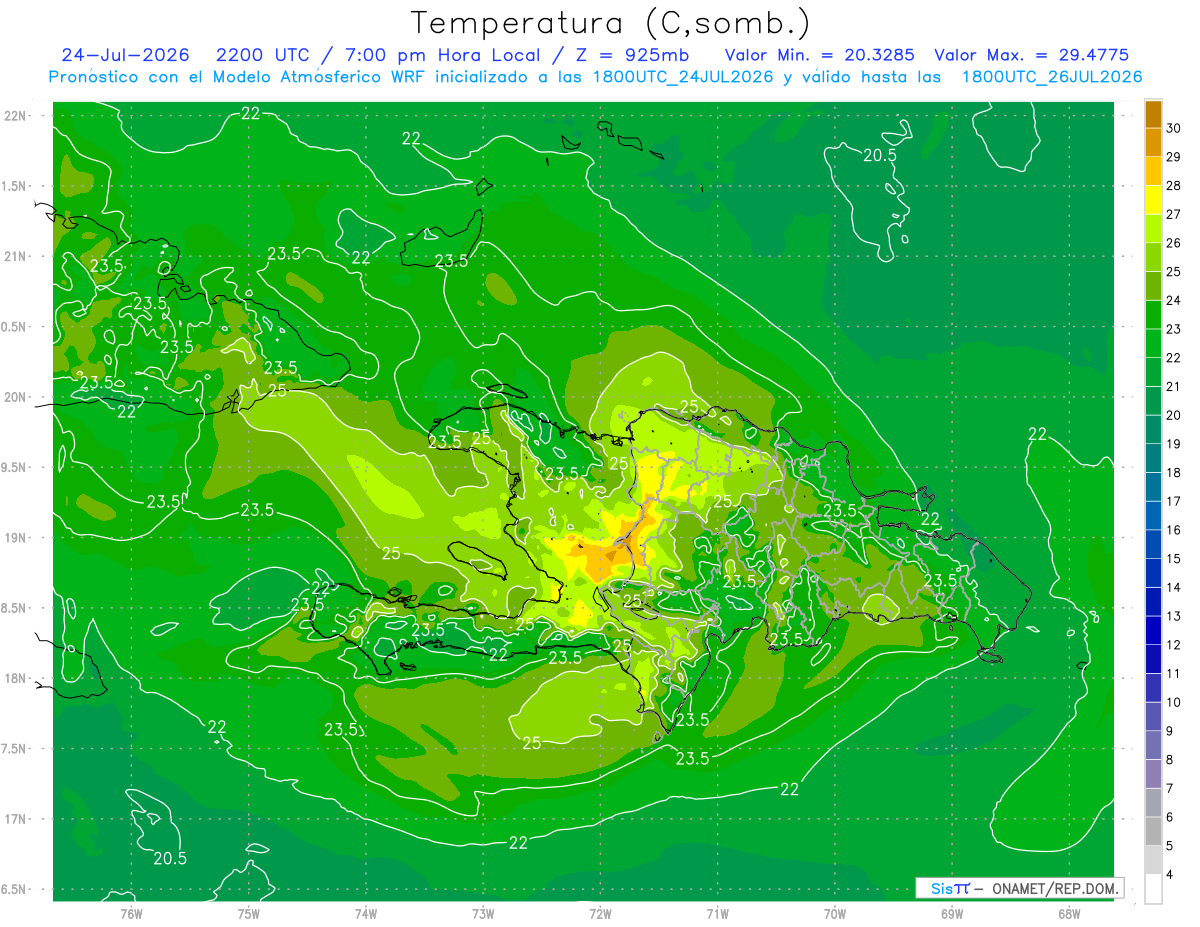The image size is (1200, 927).
Task: Click the 'Temperatura (C,somb.)' map title
Action: [x=611, y=23]
